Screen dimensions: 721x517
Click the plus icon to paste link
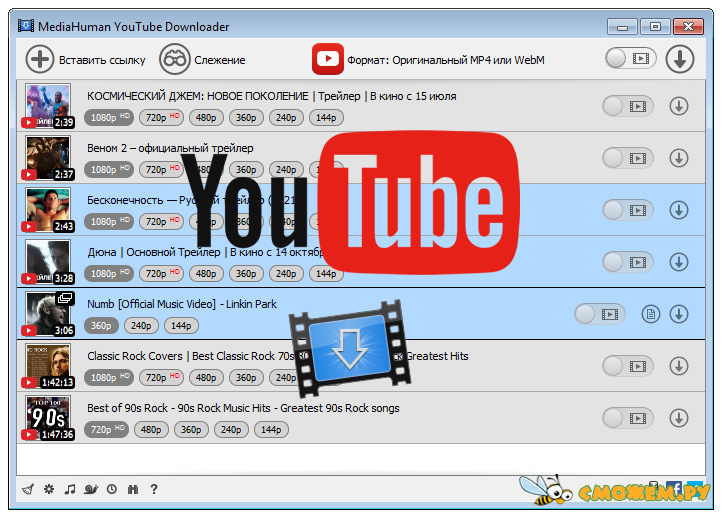pyautogui.click(x=40, y=59)
